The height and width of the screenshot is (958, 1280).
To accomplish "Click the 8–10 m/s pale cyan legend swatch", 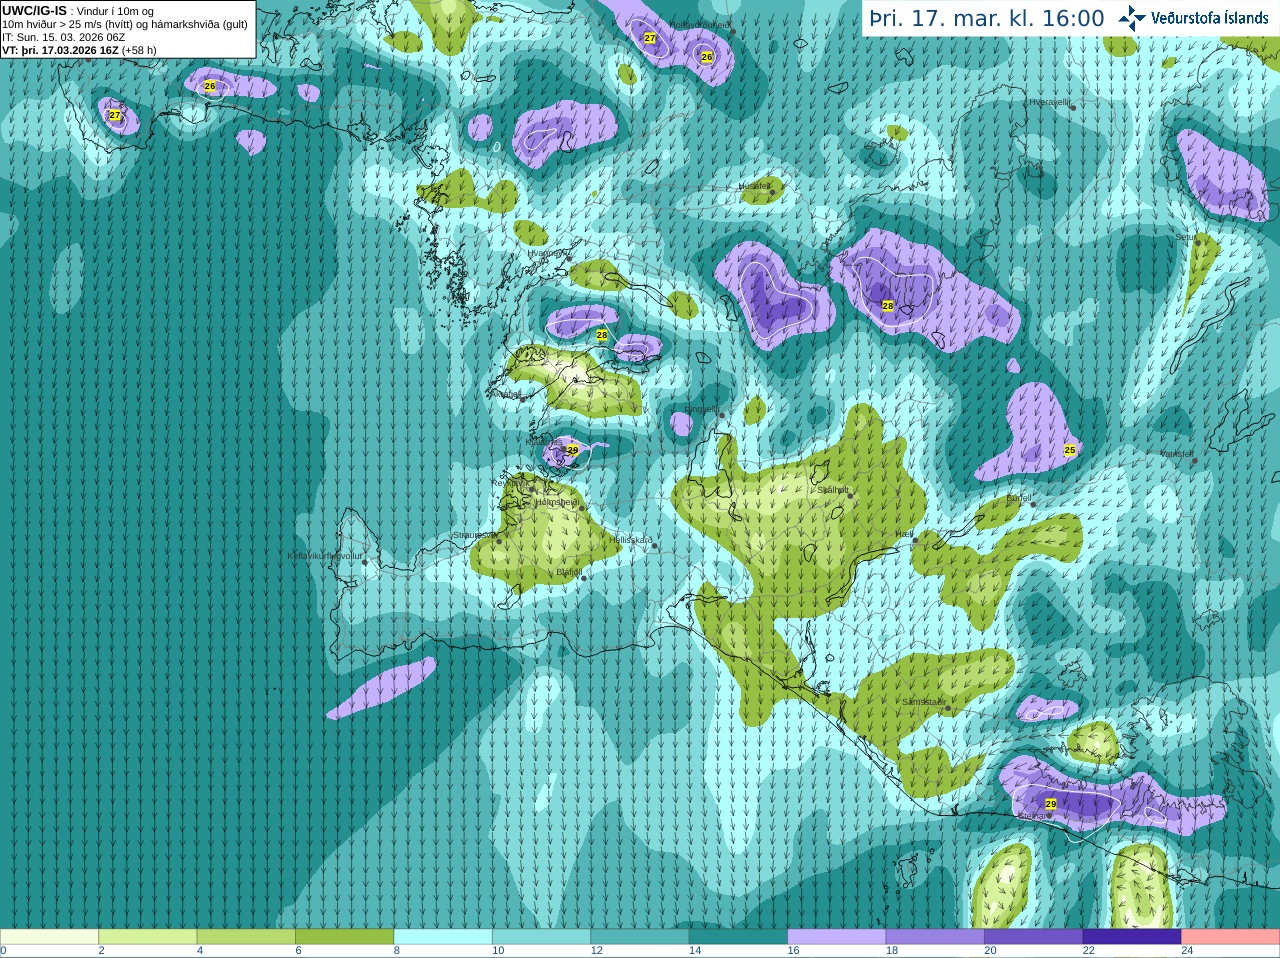I will 443,937.
